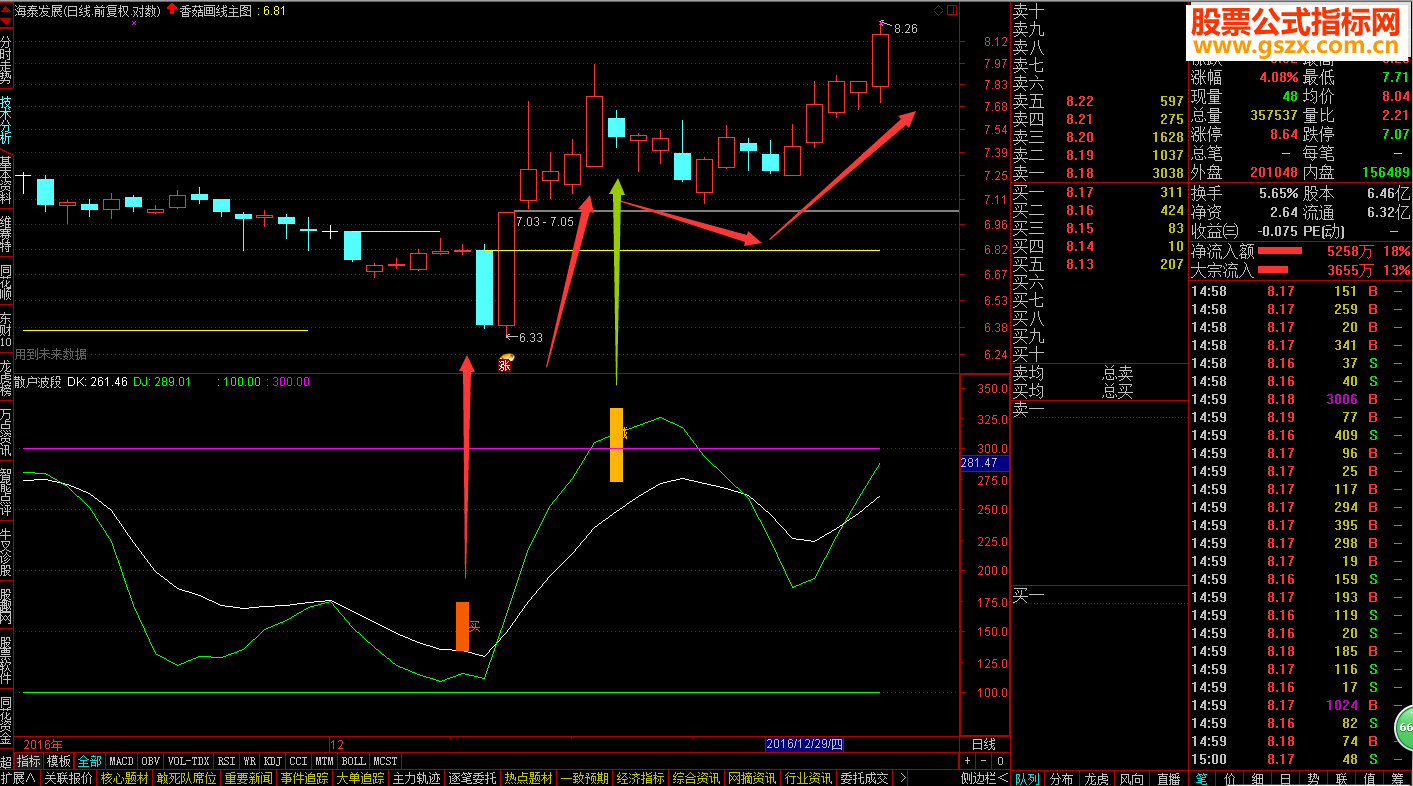
Task: Select the 直播 tab
Action: tap(1168, 778)
